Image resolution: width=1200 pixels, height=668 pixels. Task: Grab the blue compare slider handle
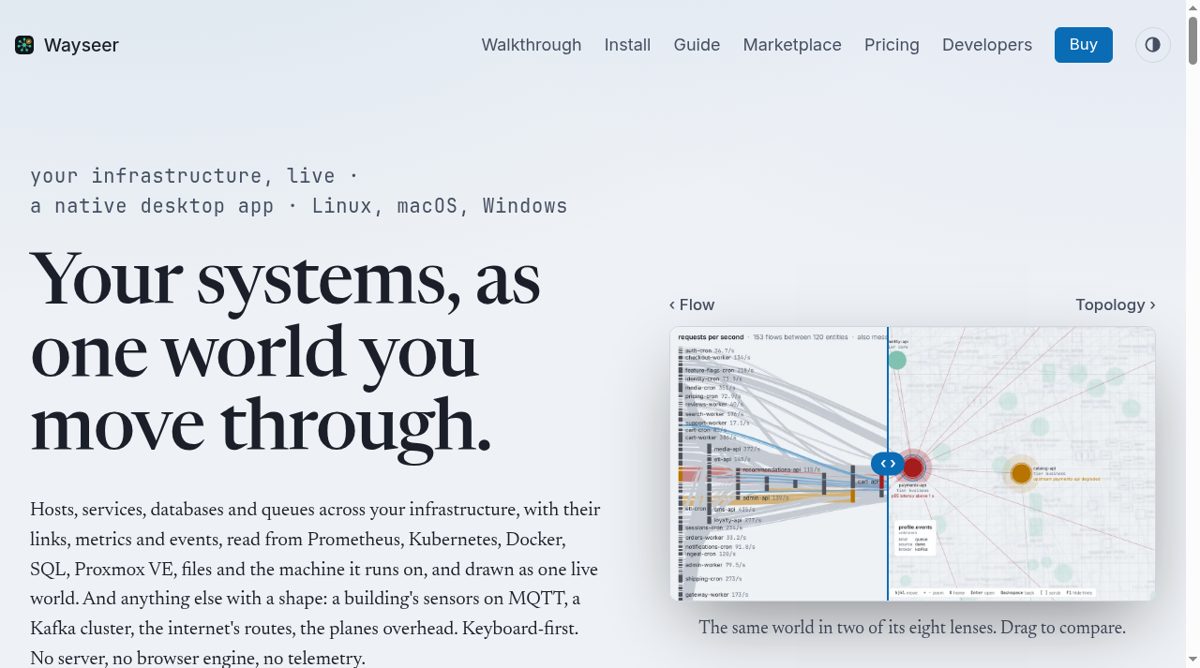pyautogui.click(x=887, y=464)
